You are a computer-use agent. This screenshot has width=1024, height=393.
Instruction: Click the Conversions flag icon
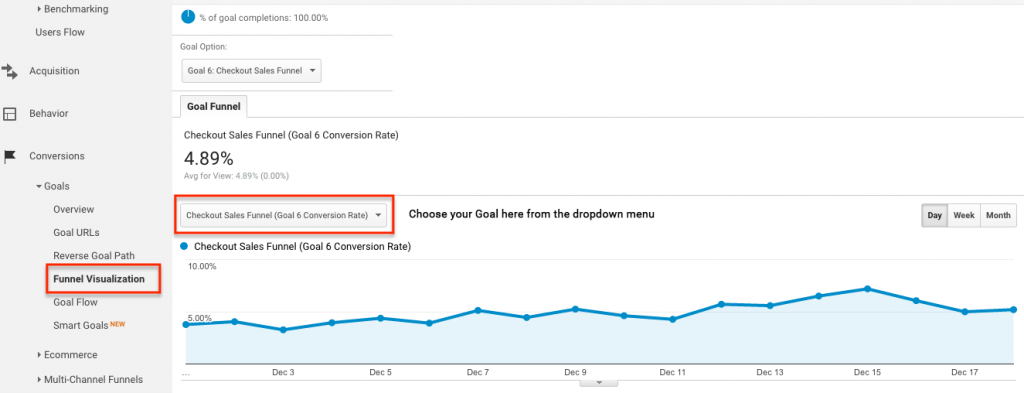pyautogui.click(x=9, y=156)
